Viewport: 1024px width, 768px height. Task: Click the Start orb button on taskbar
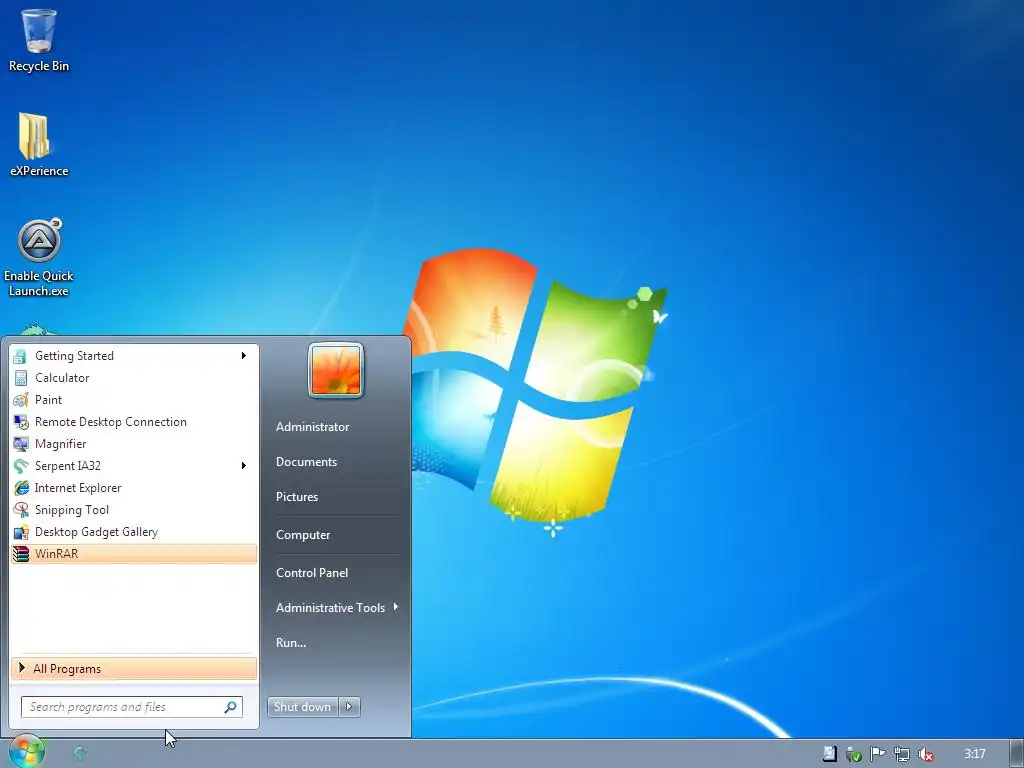point(26,752)
